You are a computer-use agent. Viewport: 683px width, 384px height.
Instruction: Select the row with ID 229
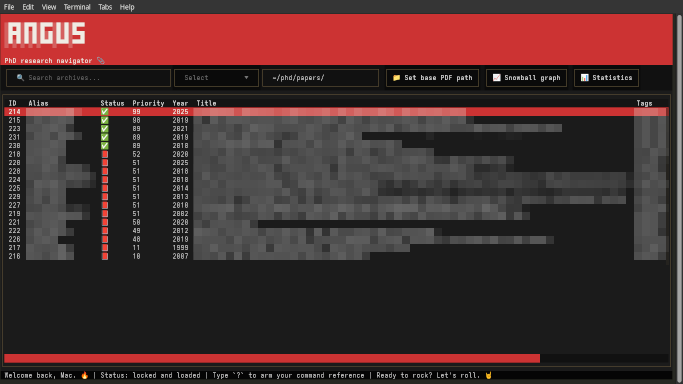coord(335,197)
